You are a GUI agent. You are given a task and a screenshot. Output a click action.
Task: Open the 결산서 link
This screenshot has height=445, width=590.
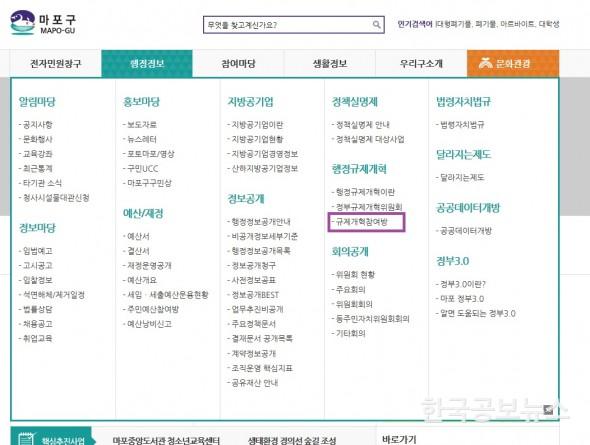tap(138, 251)
